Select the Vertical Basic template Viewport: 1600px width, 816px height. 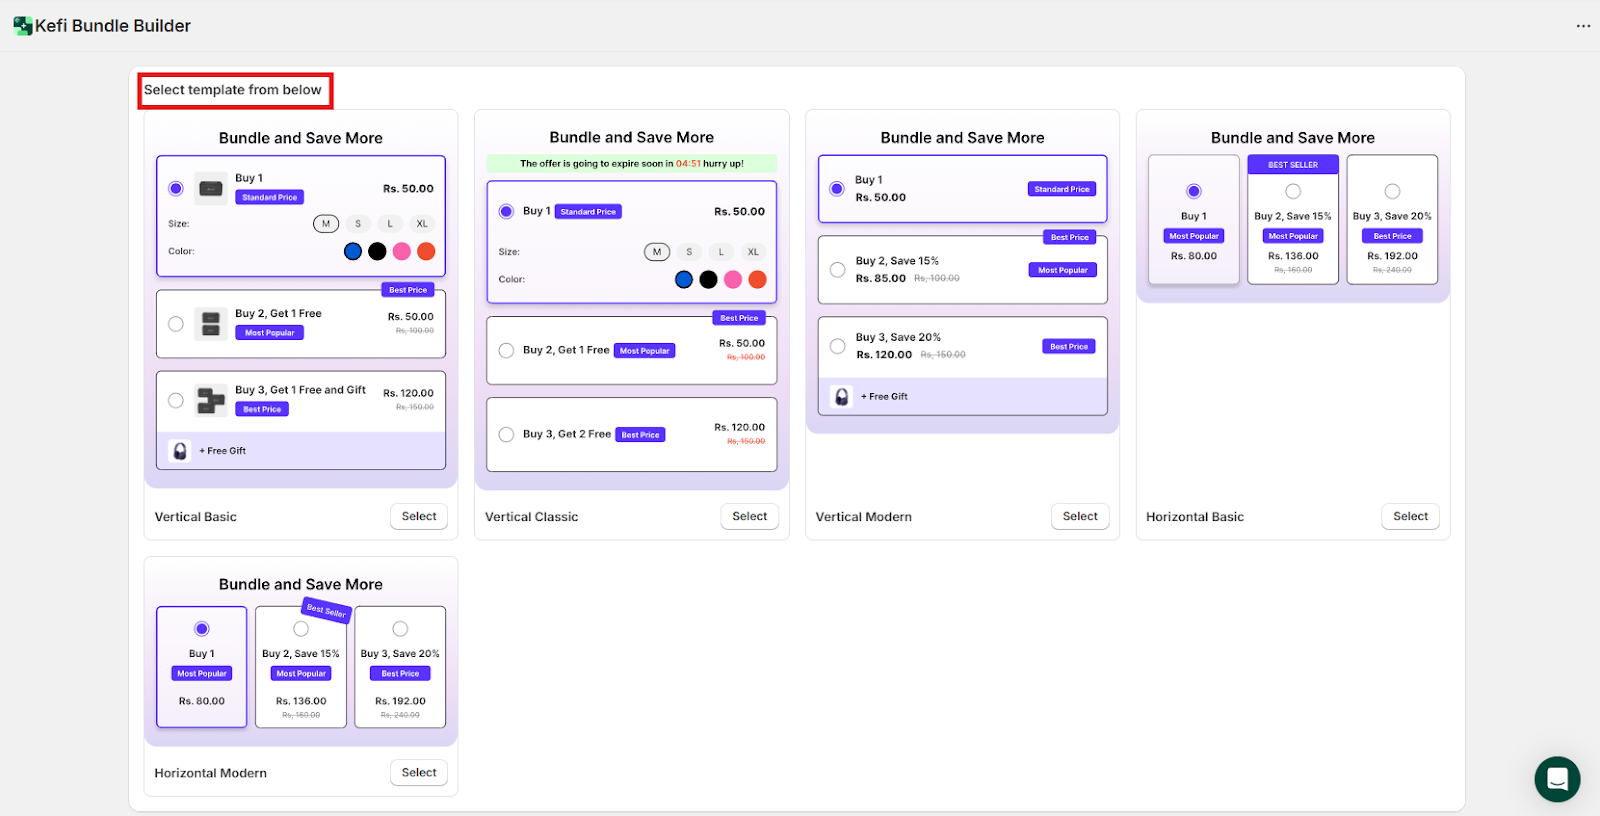click(x=419, y=517)
